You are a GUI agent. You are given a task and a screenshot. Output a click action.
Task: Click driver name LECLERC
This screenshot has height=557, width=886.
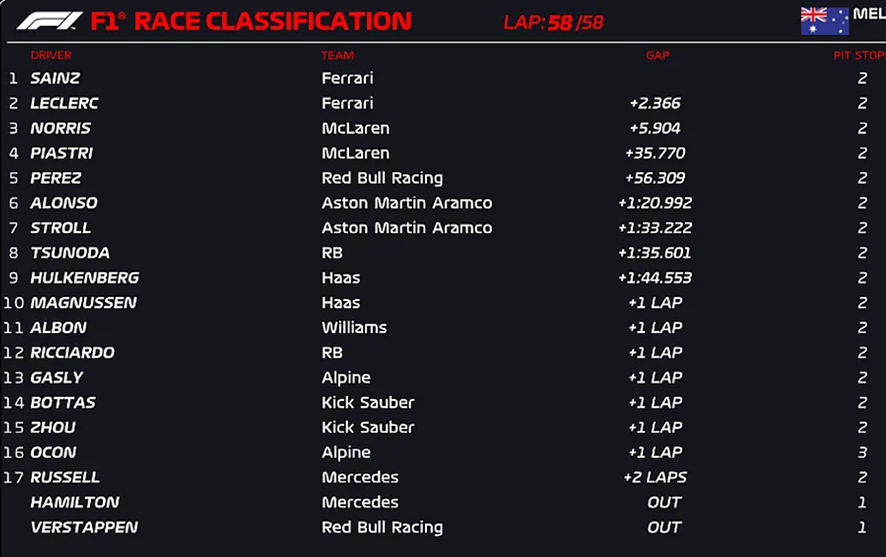pyautogui.click(x=64, y=103)
